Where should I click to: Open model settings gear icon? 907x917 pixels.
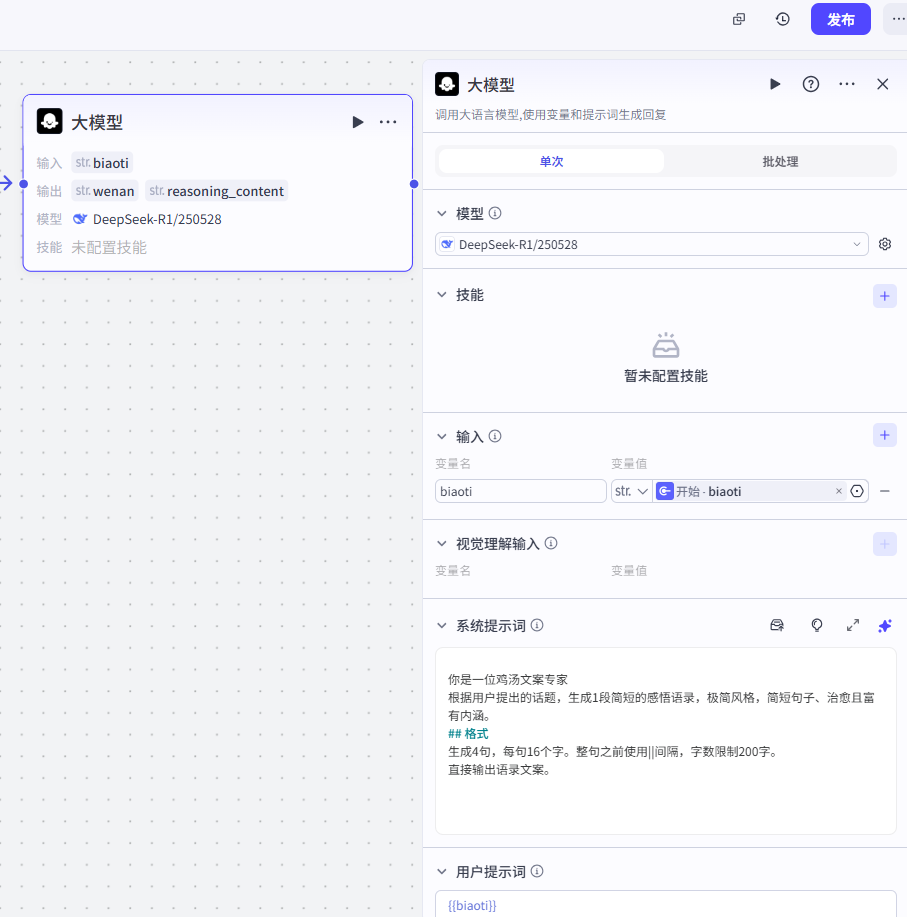[x=885, y=244]
